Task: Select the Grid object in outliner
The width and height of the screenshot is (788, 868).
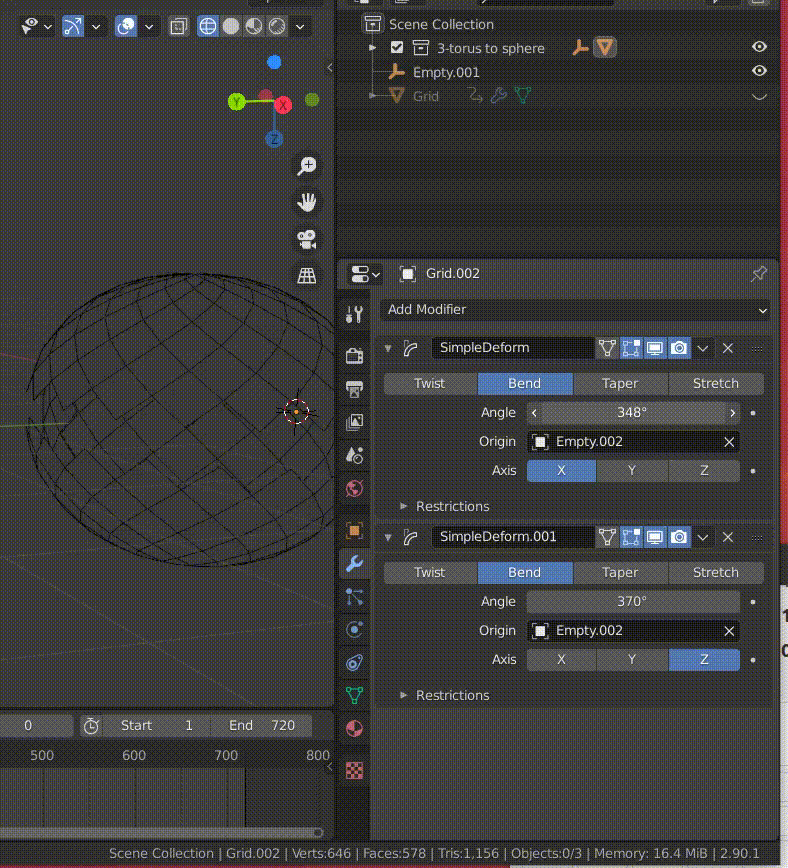Action: 425,96
